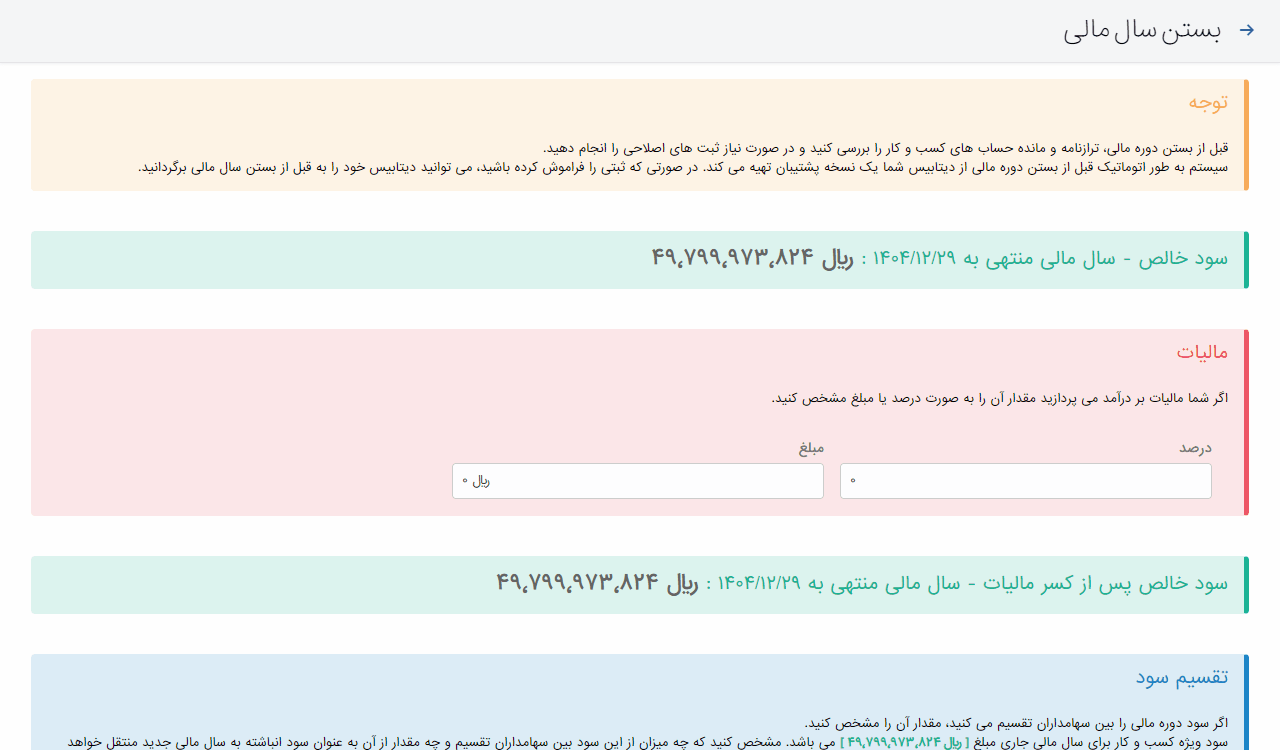
Task: Focus the مبلغ tax amount input
Action: tap(637, 481)
